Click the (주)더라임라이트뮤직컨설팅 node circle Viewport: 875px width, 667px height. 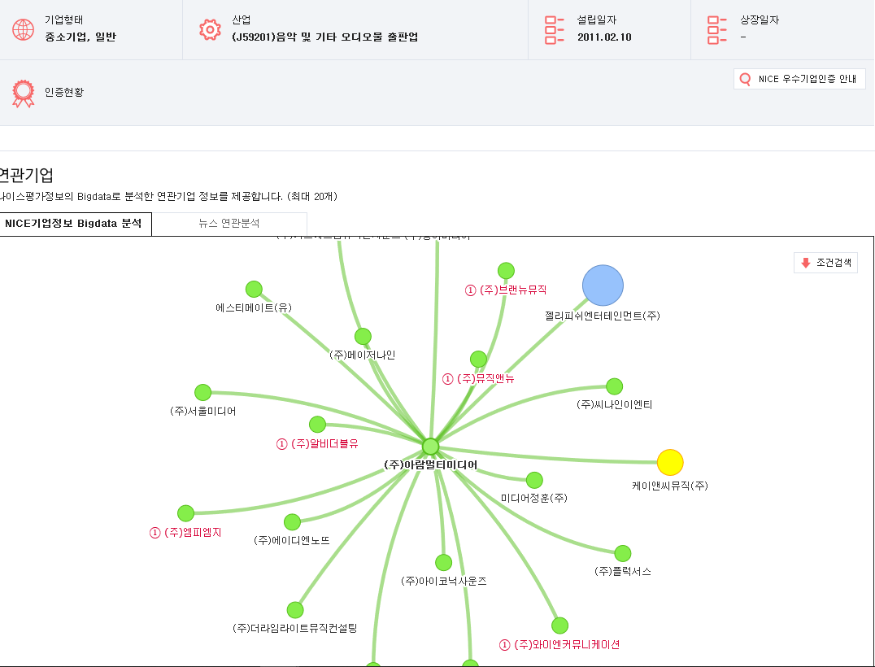pos(295,610)
